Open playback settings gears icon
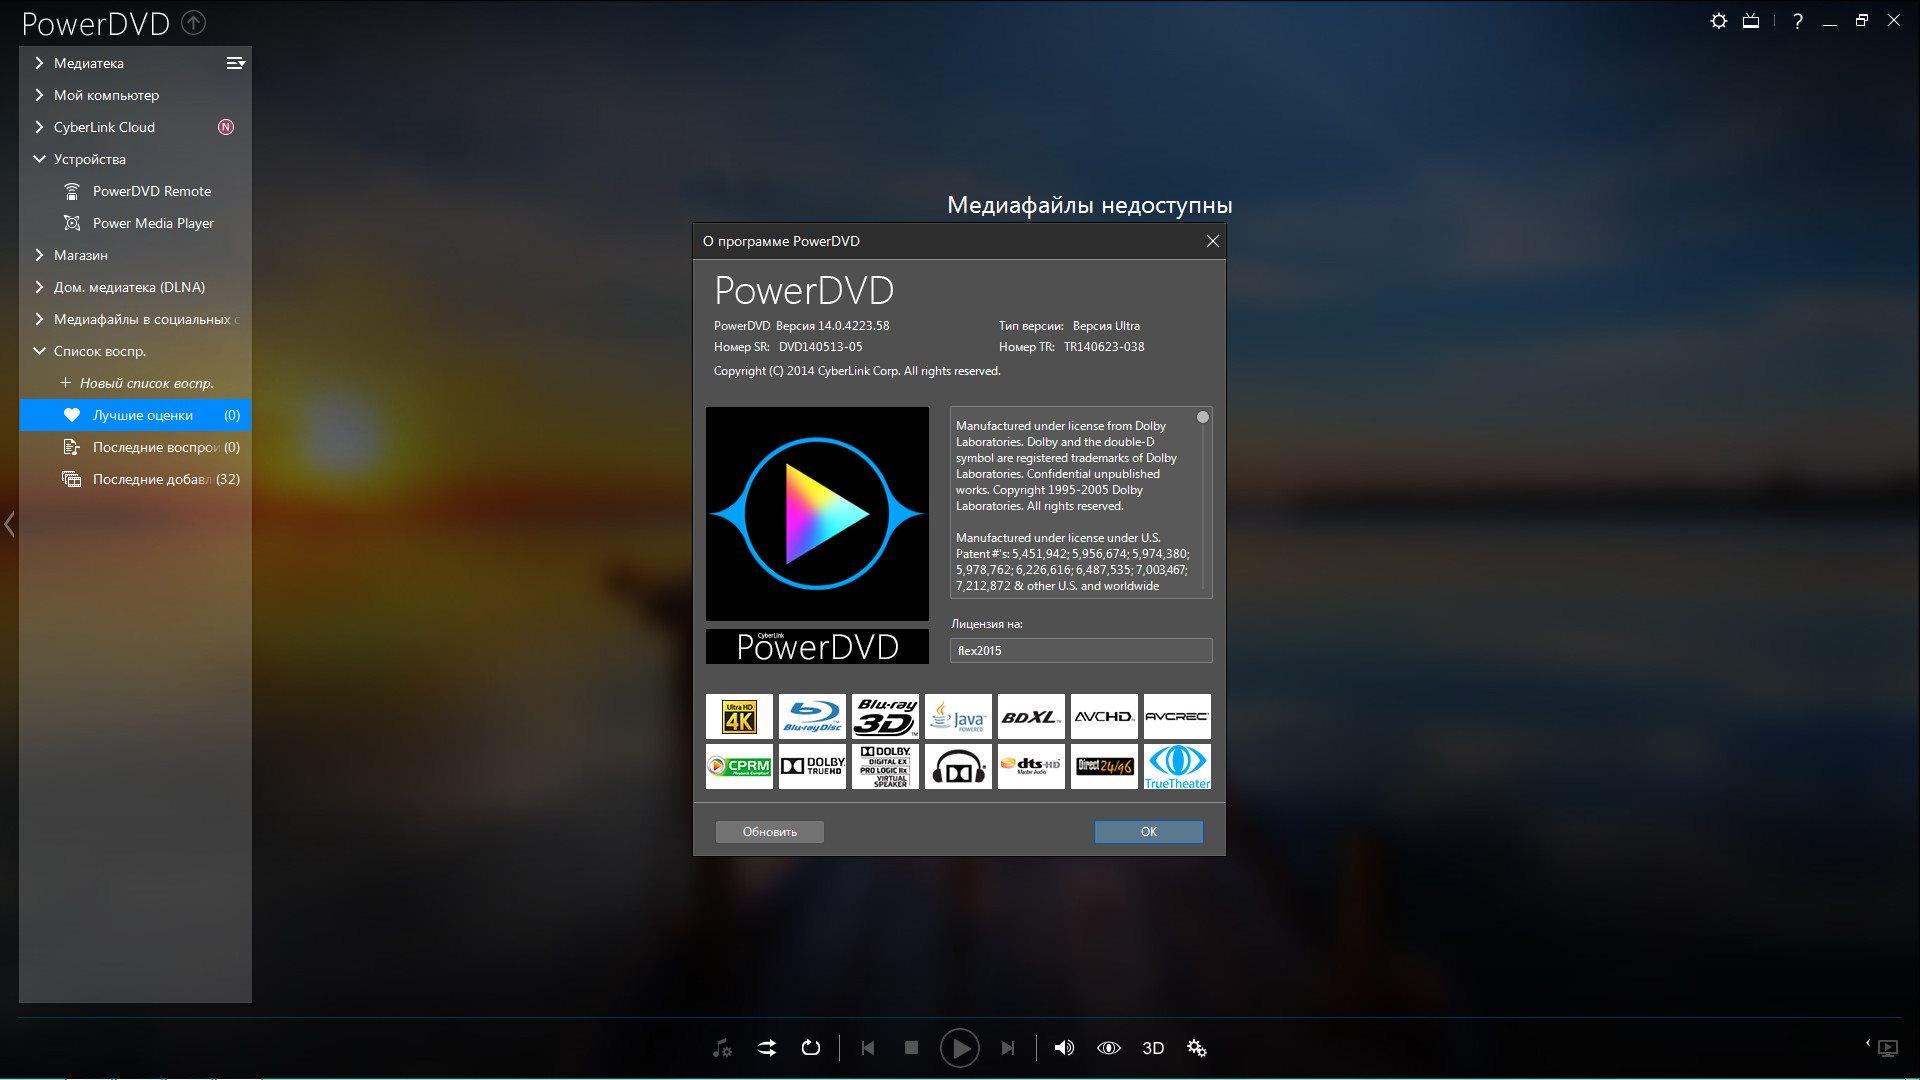 [x=1197, y=1048]
